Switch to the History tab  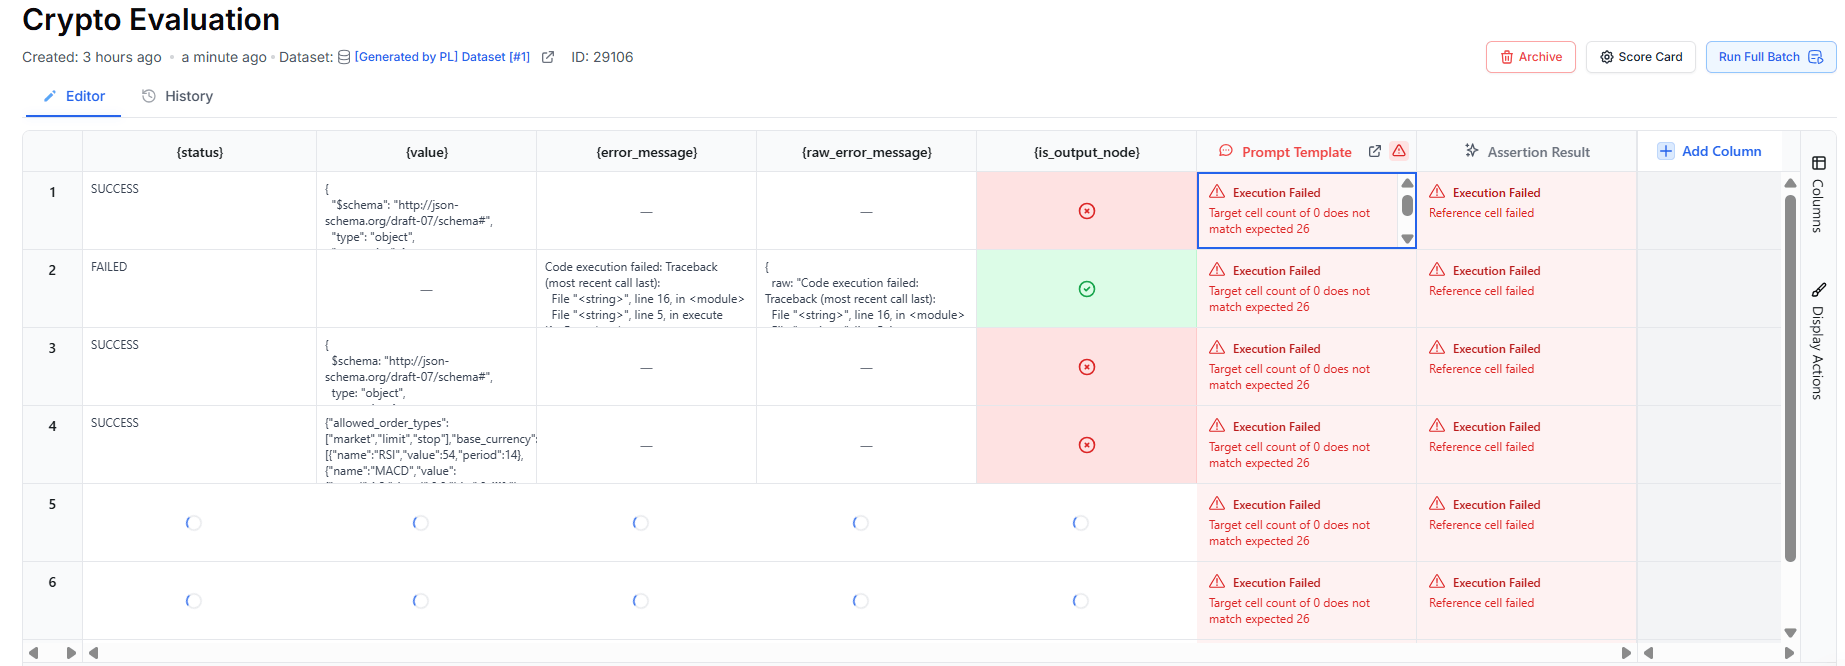[177, 96]
